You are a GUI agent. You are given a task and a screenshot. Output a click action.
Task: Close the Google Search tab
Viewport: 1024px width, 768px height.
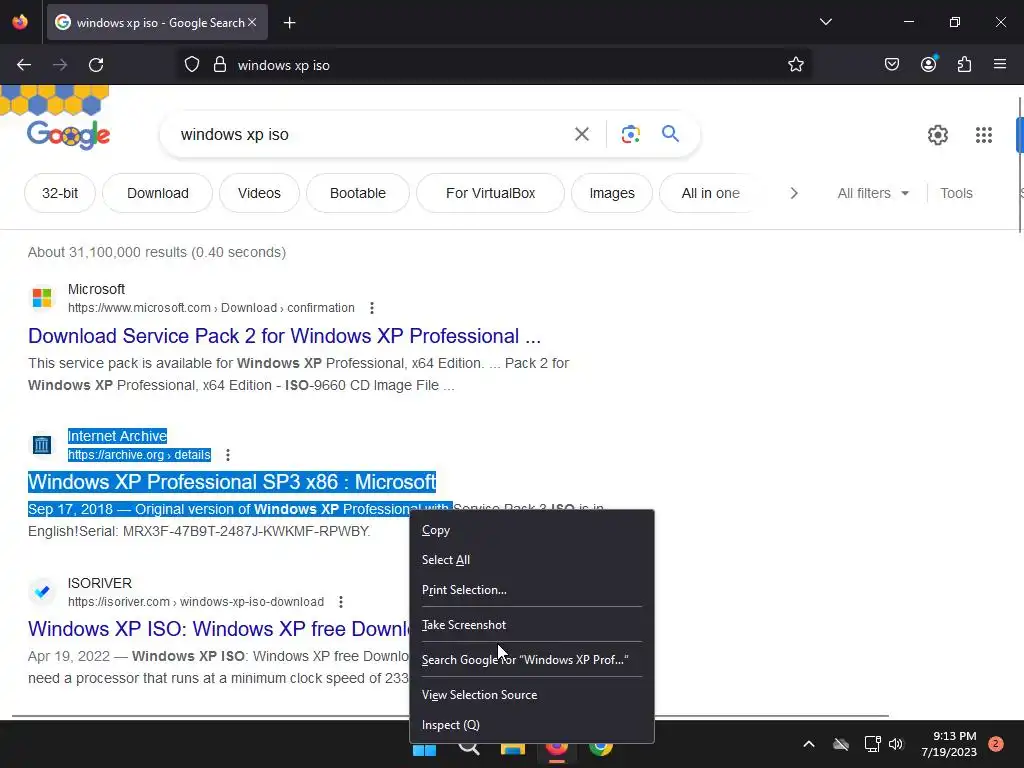[252, 23]
